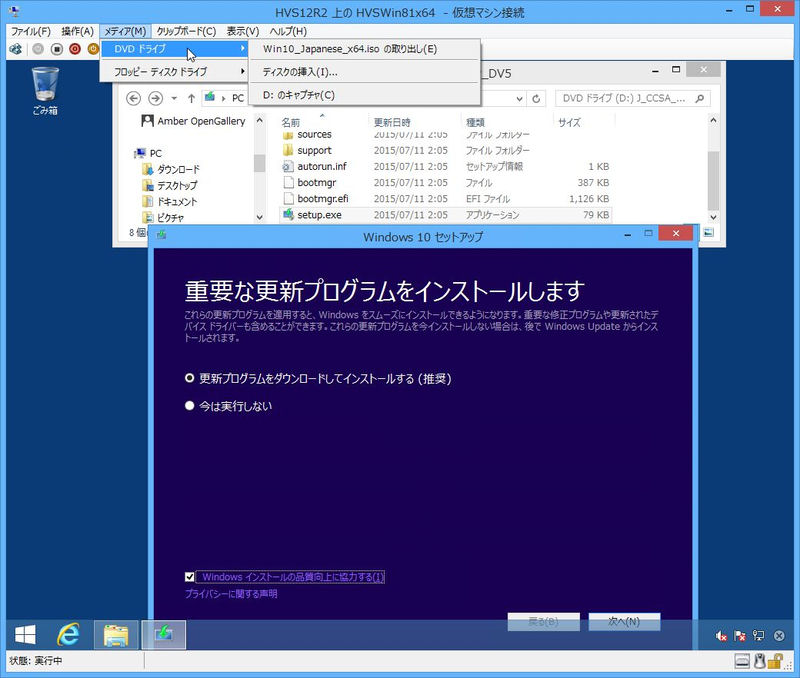
Task: Click the network tray icon
Action: (x=759, y=636)
